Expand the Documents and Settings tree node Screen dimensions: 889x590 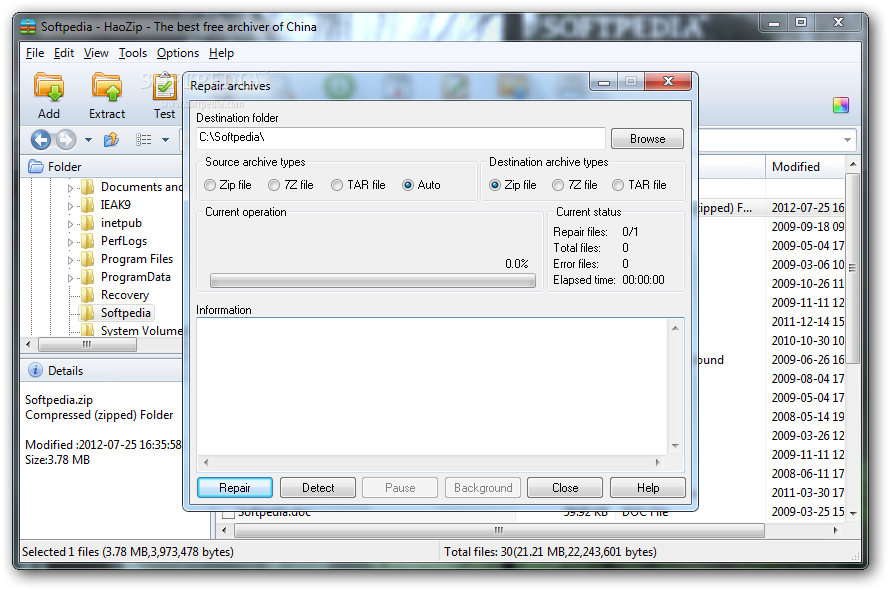click(x=70, y=188)
